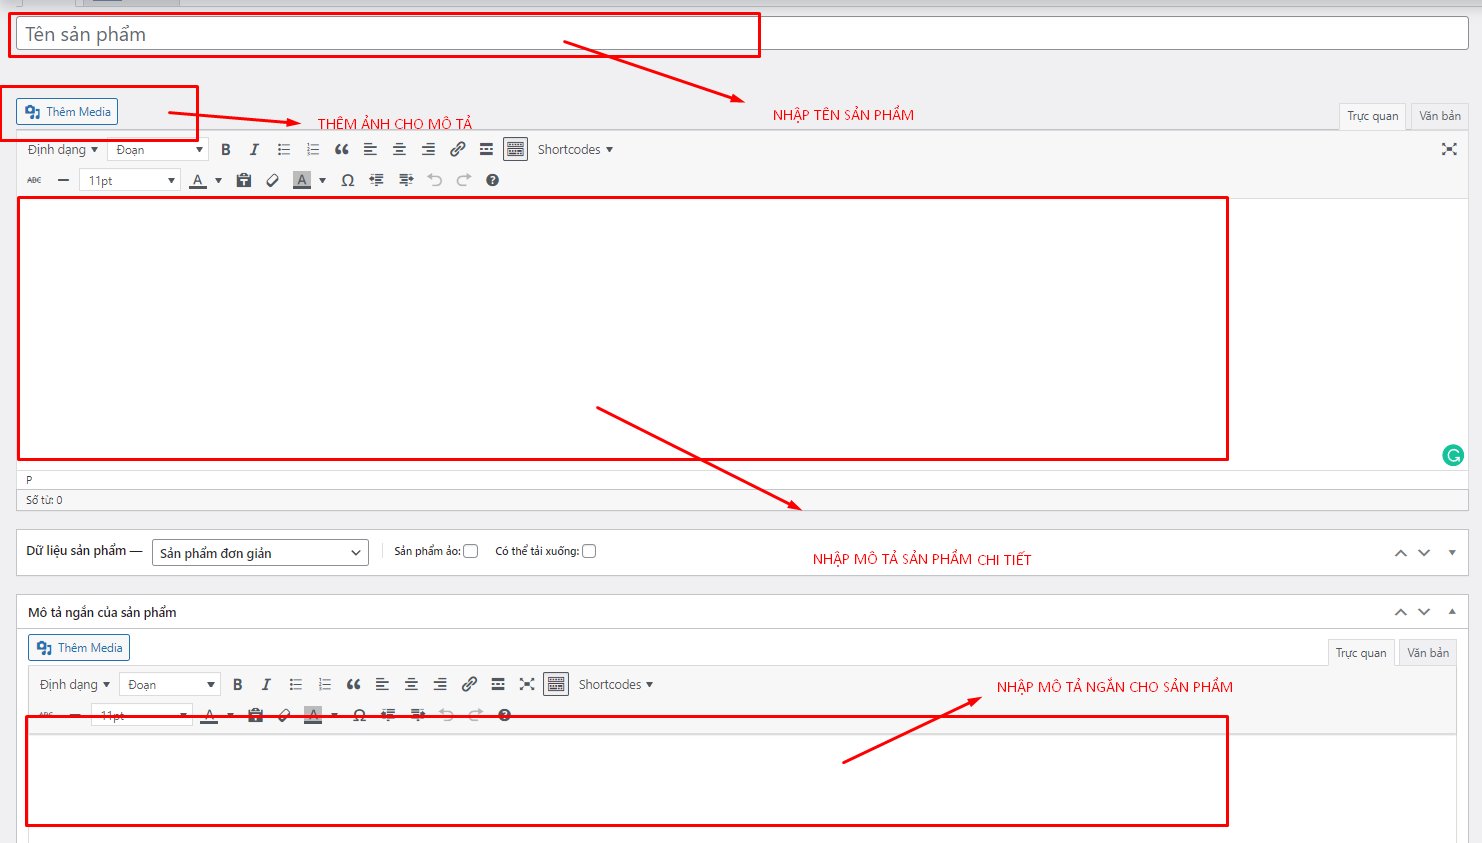Open the "Sản phẩm đơn giản" product type dropdown
The image size is (1482, 843).
coord(260,553)
